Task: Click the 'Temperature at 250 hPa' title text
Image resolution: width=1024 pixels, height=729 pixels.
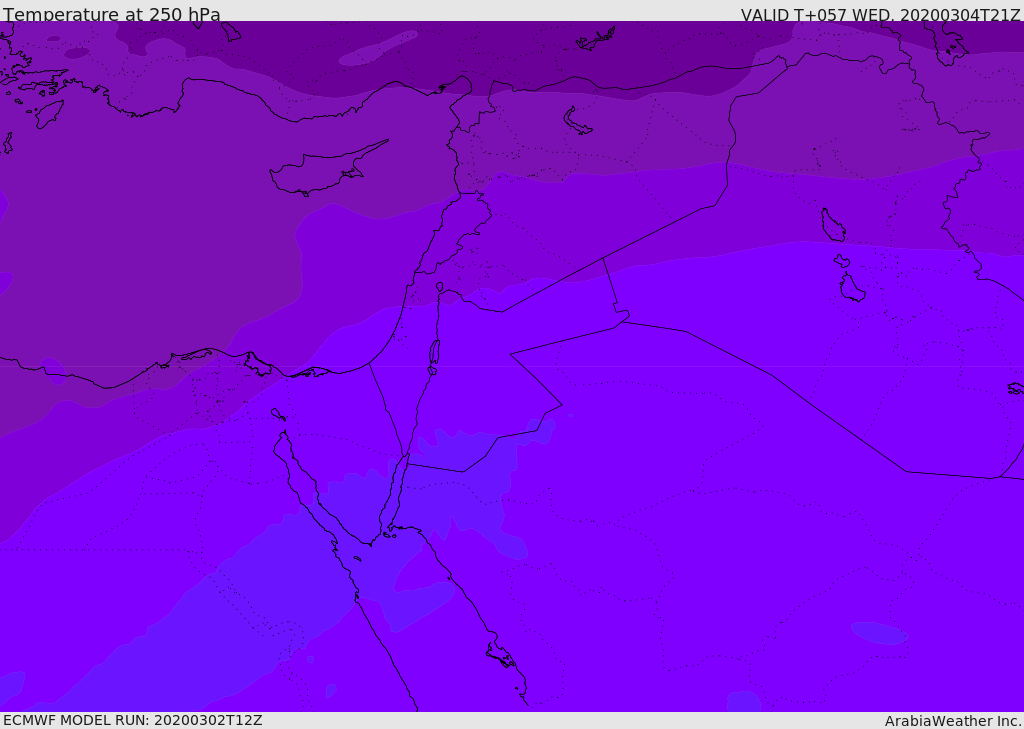Action: click(112, 14)
